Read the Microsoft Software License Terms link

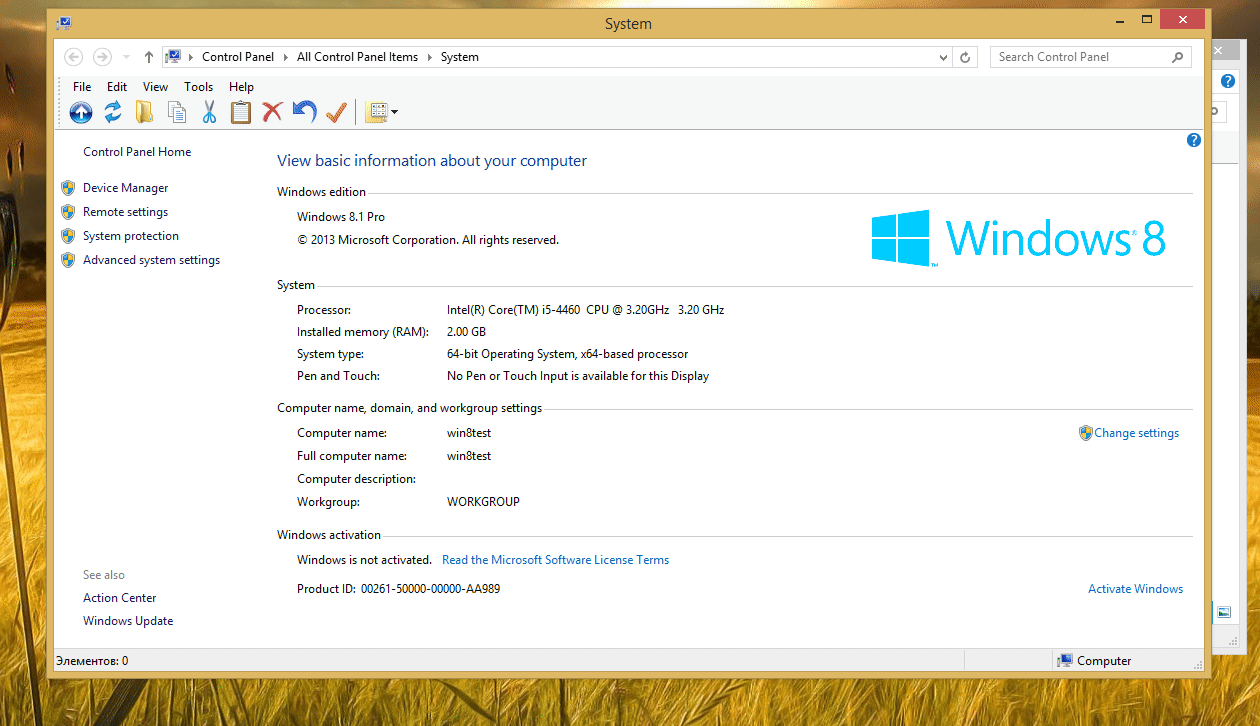pos(556,560)
